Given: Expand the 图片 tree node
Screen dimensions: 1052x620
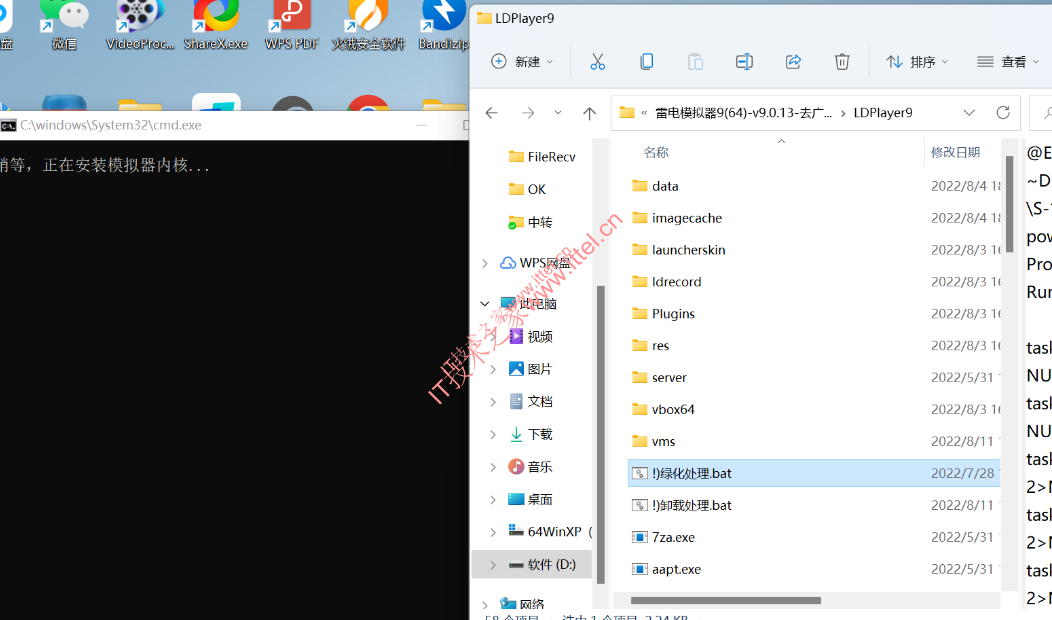Looking at the screenshot, I should click(x=493, y=369).
